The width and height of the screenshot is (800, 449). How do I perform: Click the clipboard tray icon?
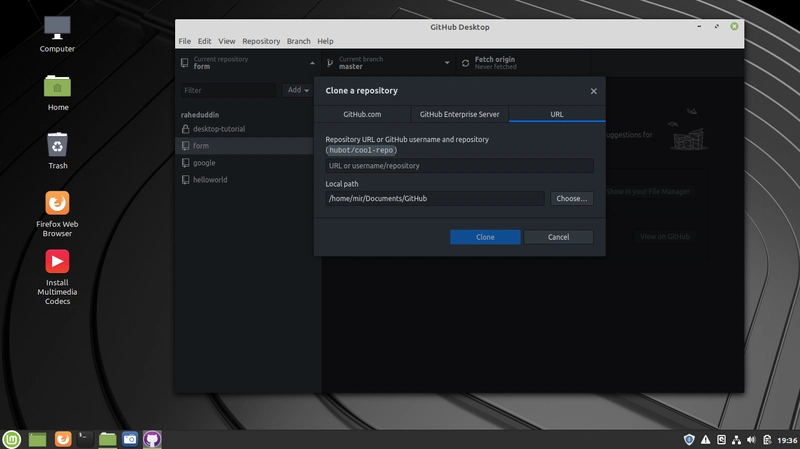pos(767,440)
